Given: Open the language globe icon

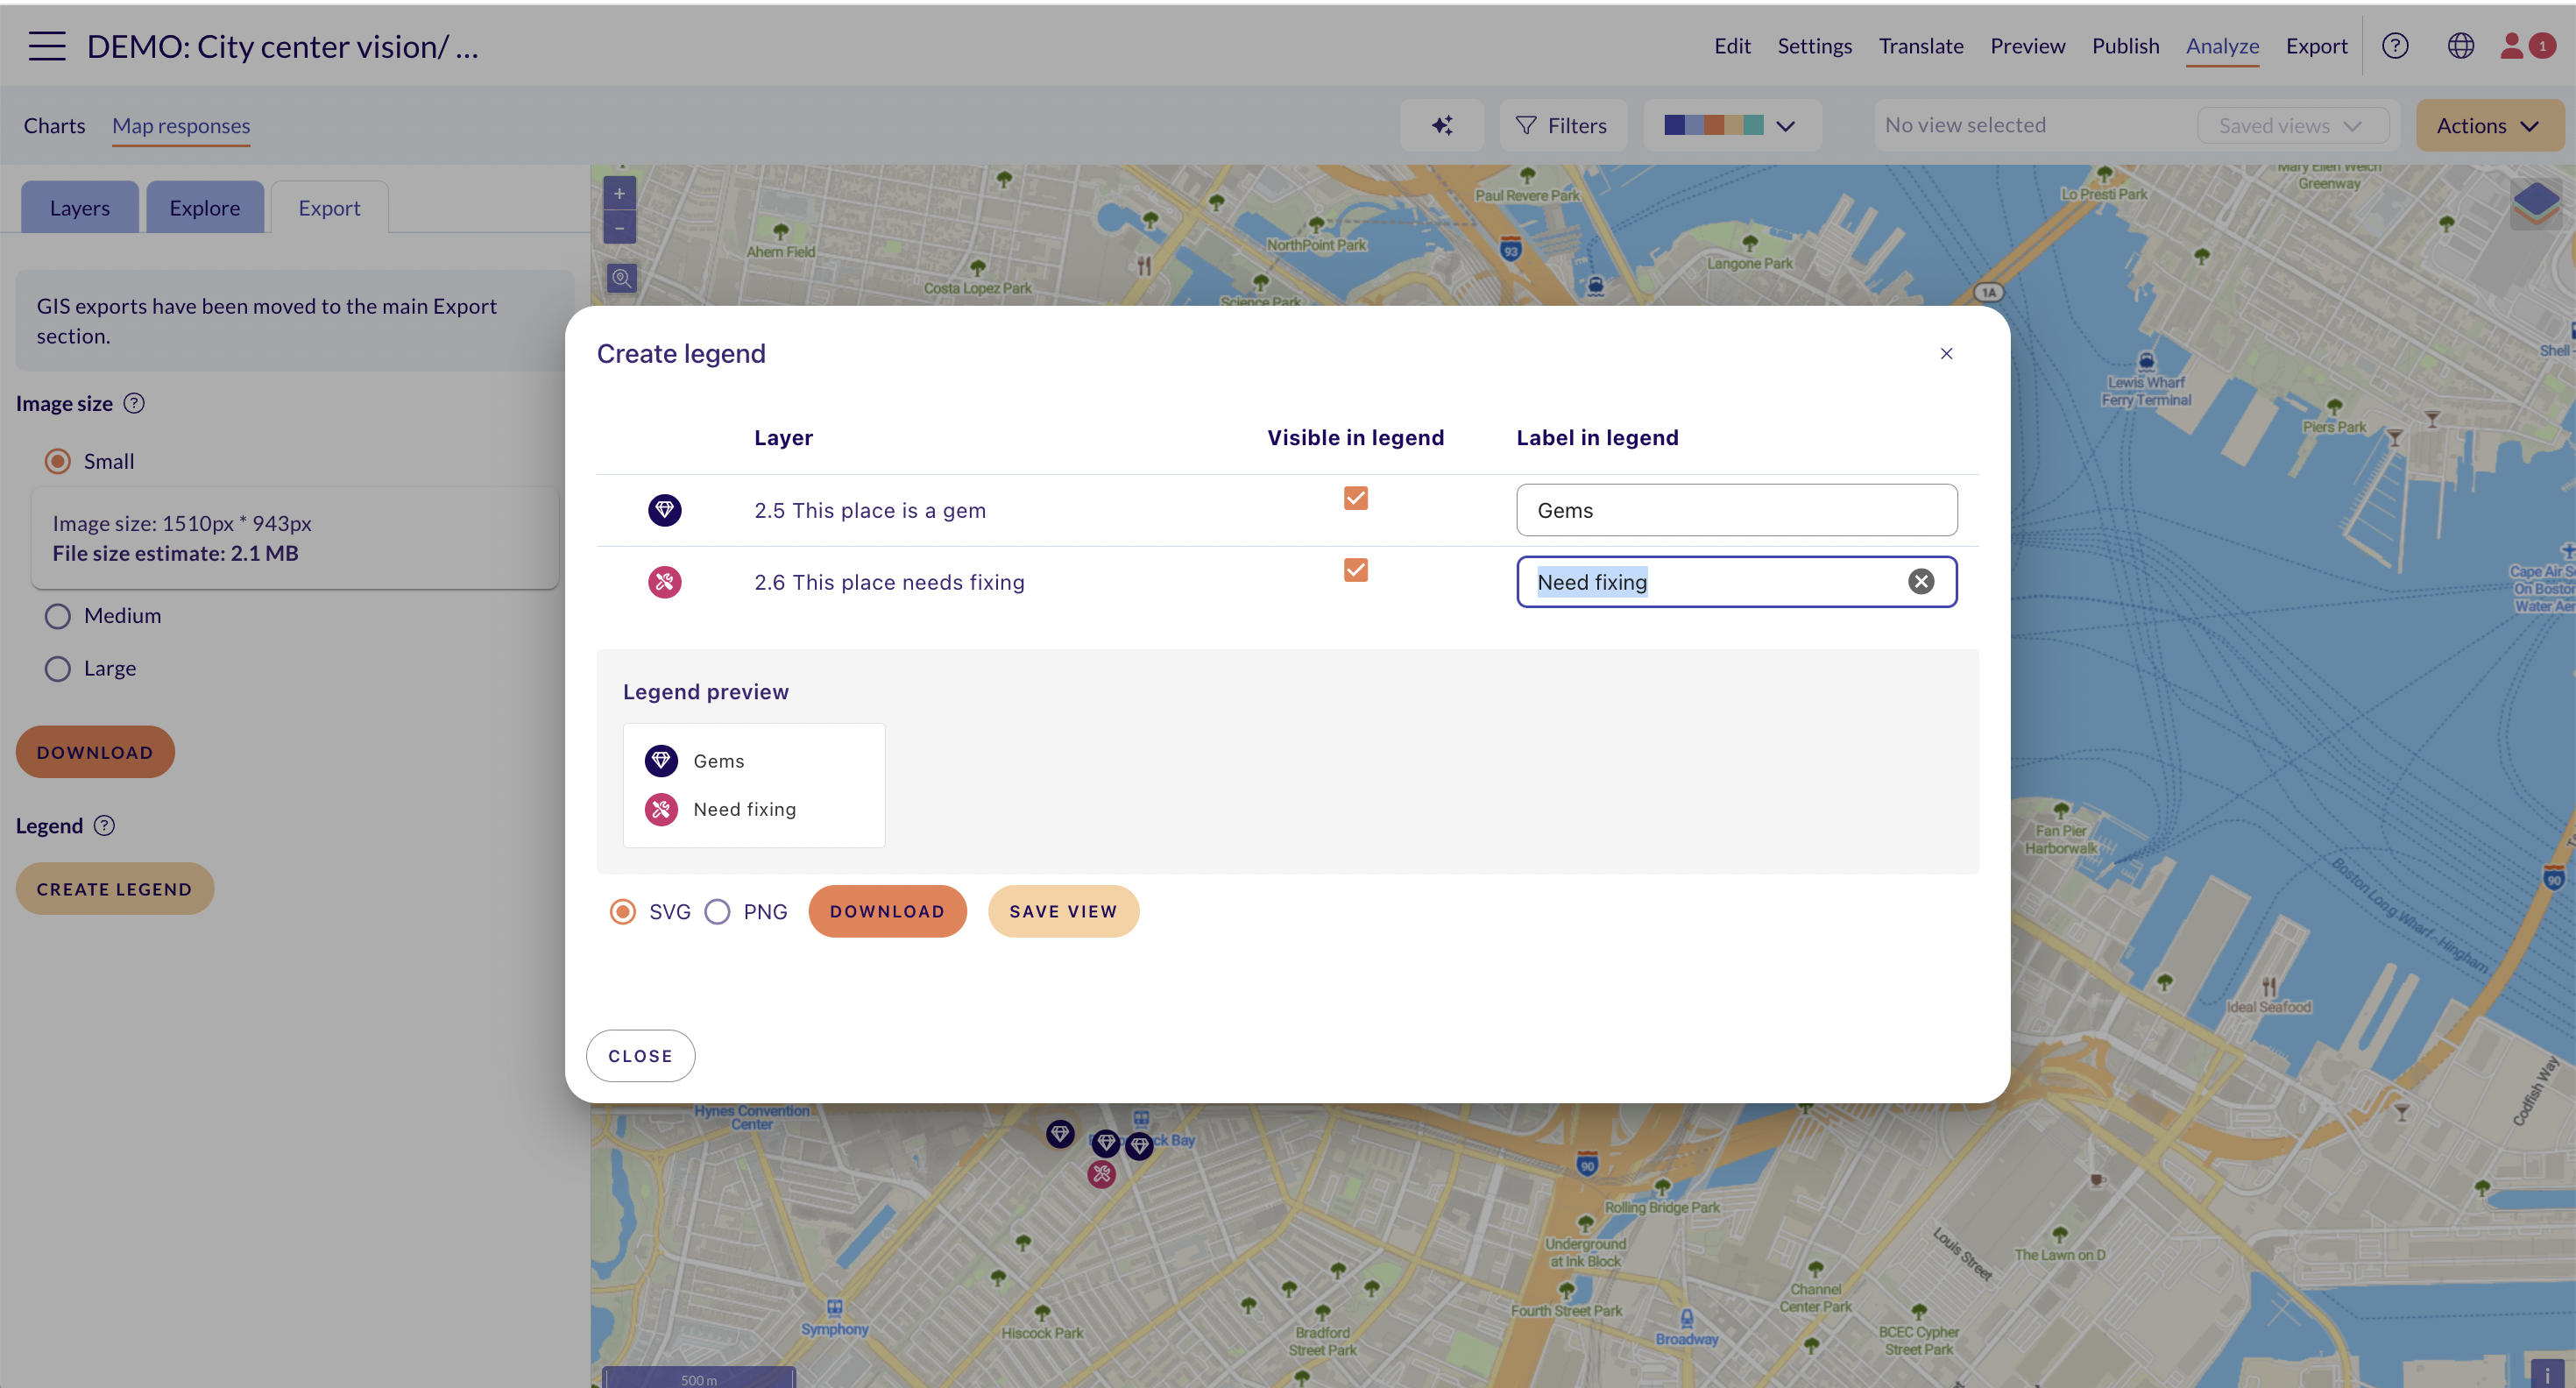Looking at the screenshot, I should coord(2461,46).
